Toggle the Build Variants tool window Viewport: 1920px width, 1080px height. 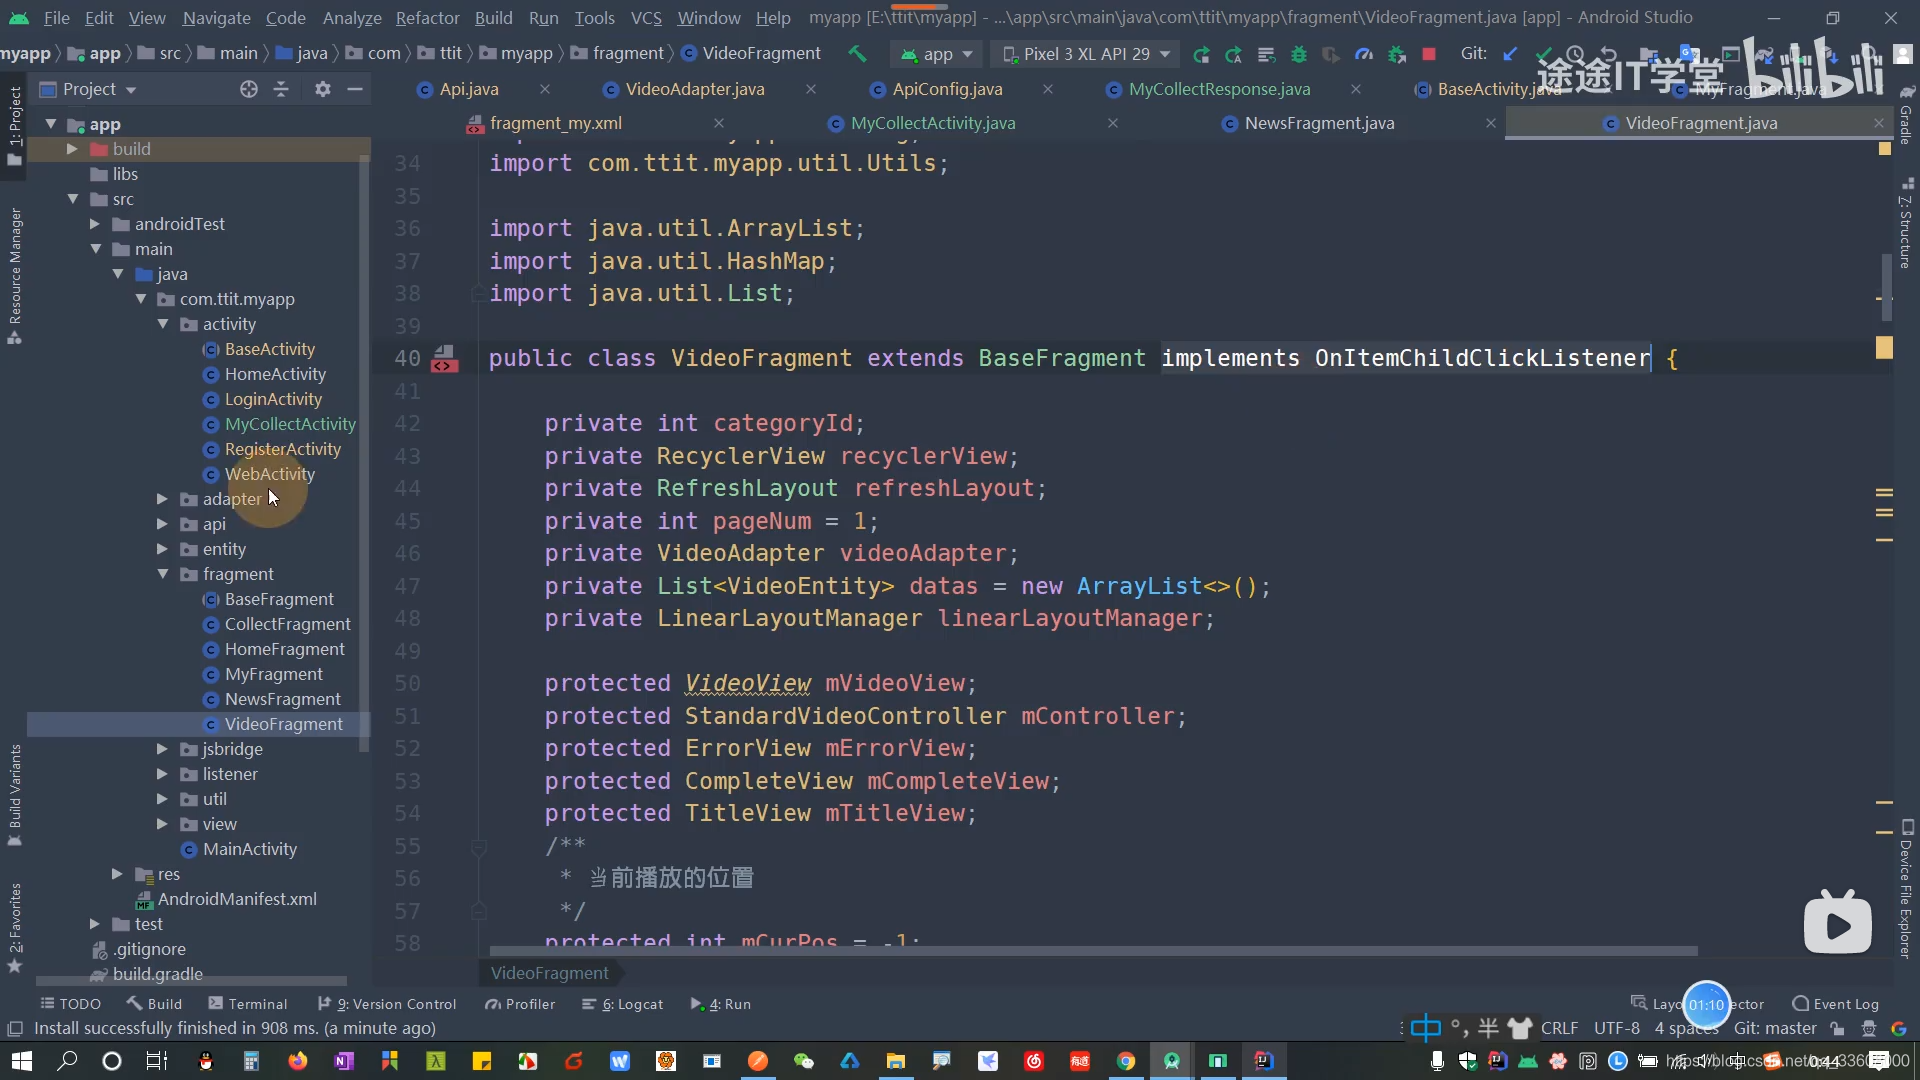coord(14,795)
